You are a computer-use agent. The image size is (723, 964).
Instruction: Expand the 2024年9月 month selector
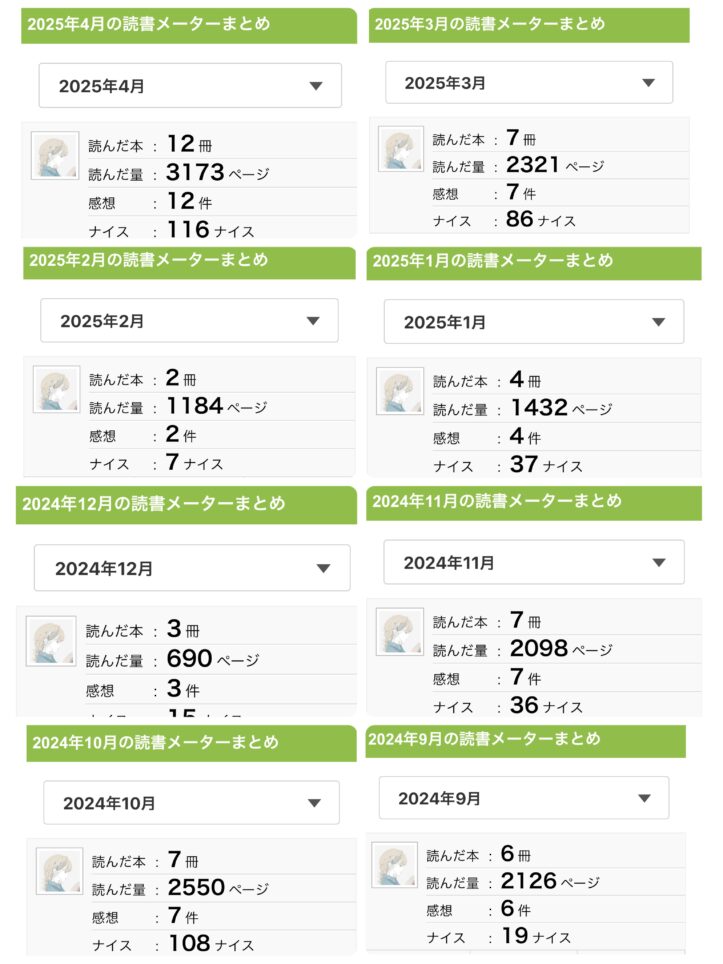tap(524, 797)
